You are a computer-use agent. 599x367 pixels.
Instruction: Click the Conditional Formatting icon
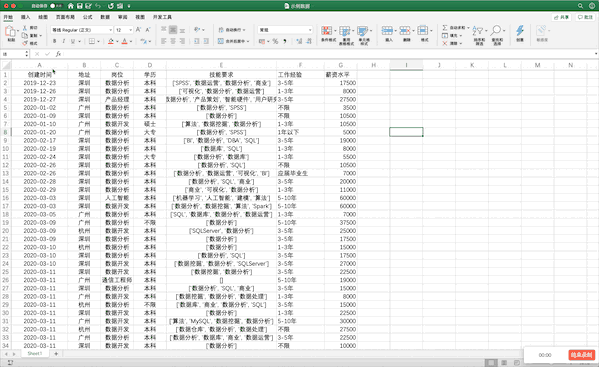click(327, 31)
